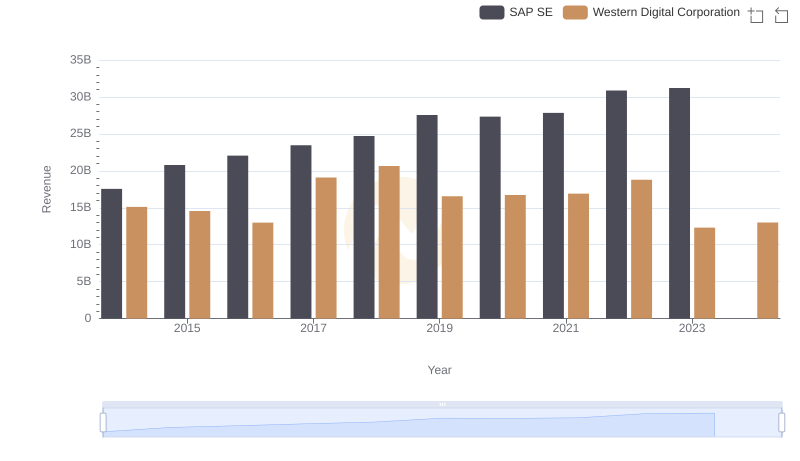Click the Year axis title
The width and height of the screenshot is (800, 461).
pyautogui.click(x=439, y=370)
